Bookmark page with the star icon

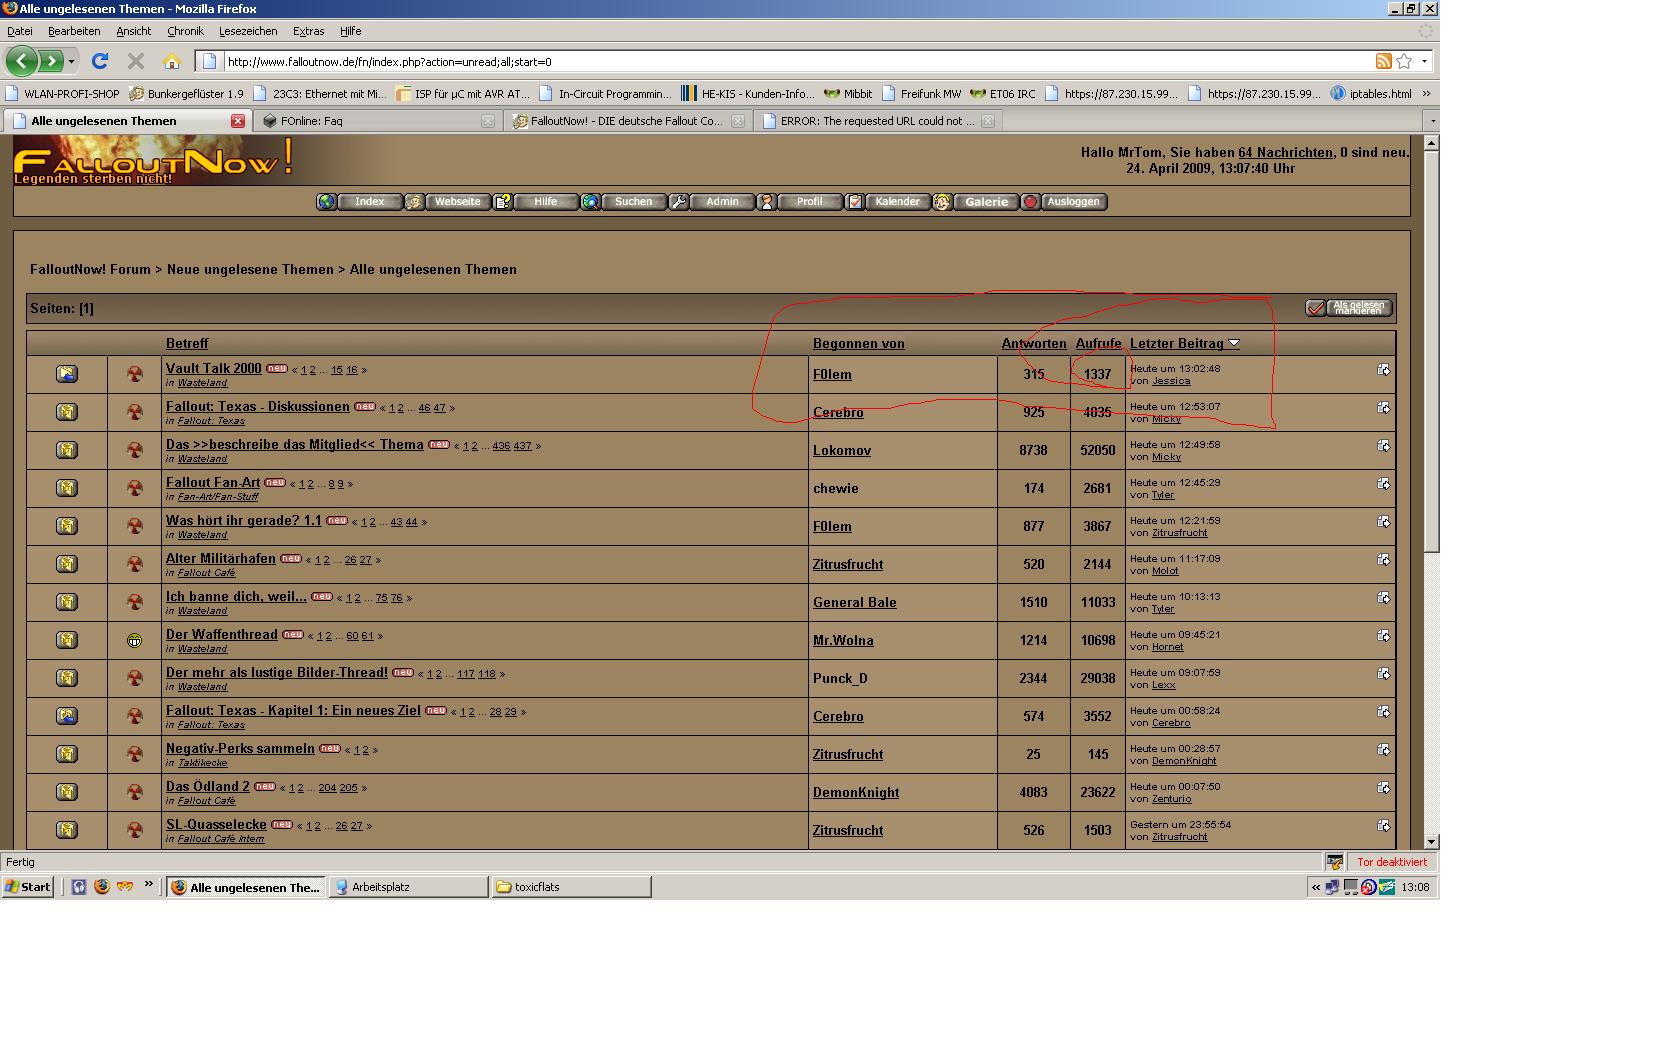[1404, 62]
